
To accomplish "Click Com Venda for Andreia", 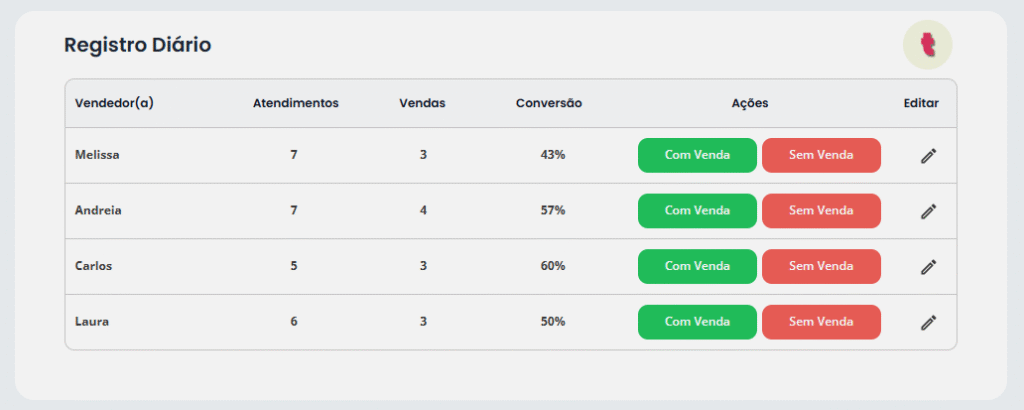I will tap(697, 211).
